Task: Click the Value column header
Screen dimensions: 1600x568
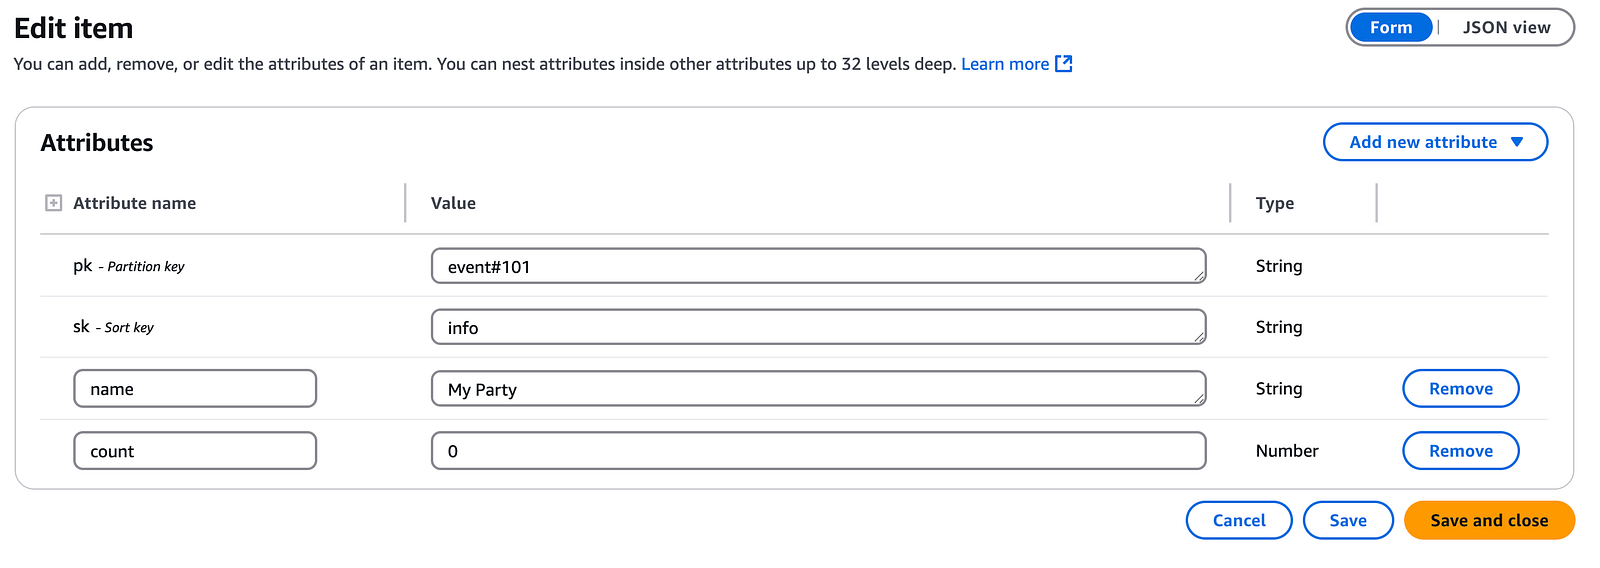Action: 453,203
